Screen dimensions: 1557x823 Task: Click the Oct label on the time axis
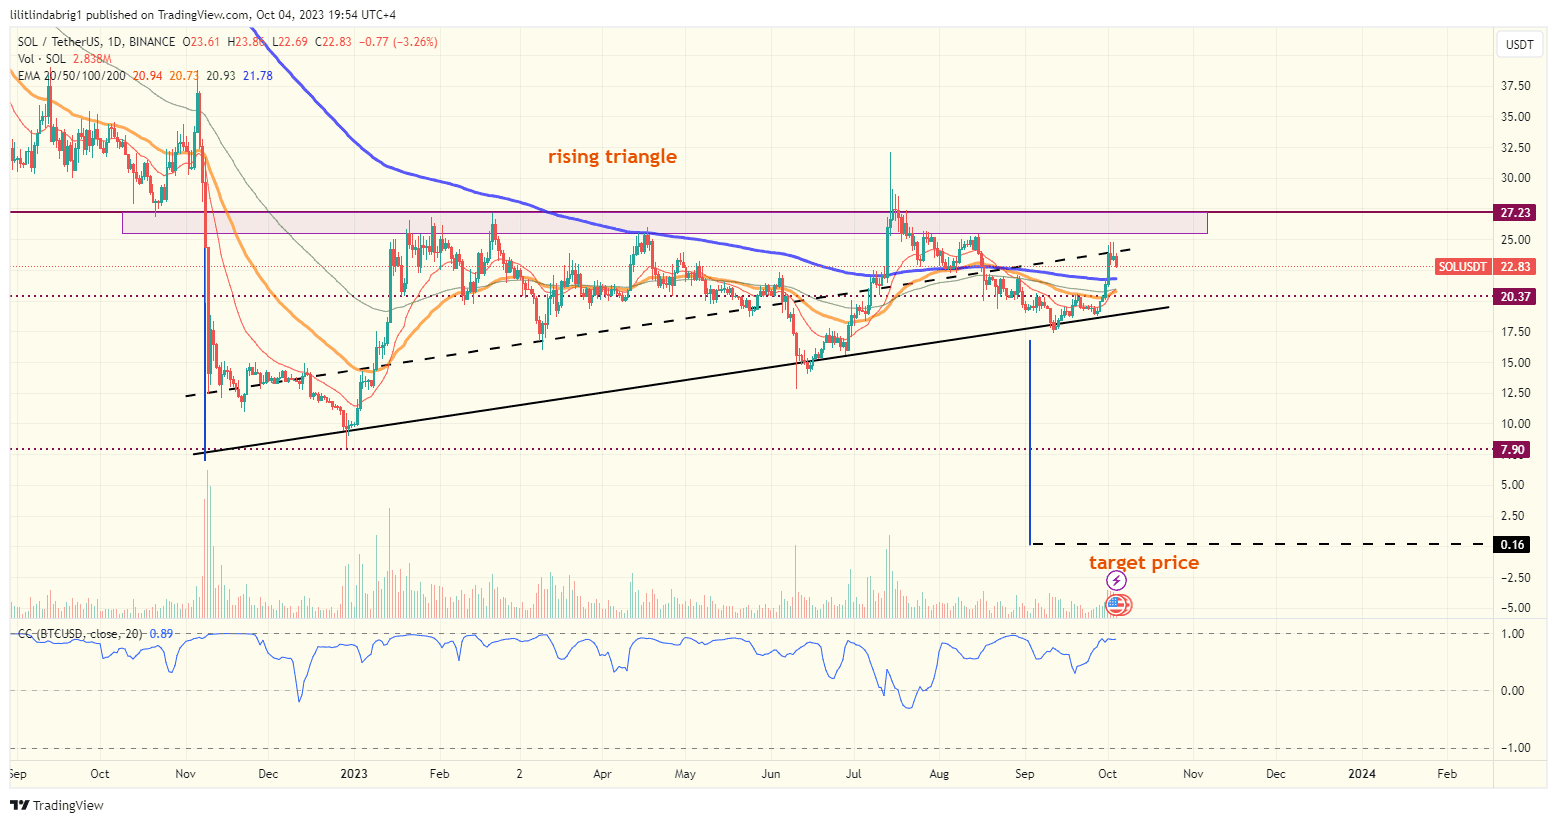point(1107,774)
